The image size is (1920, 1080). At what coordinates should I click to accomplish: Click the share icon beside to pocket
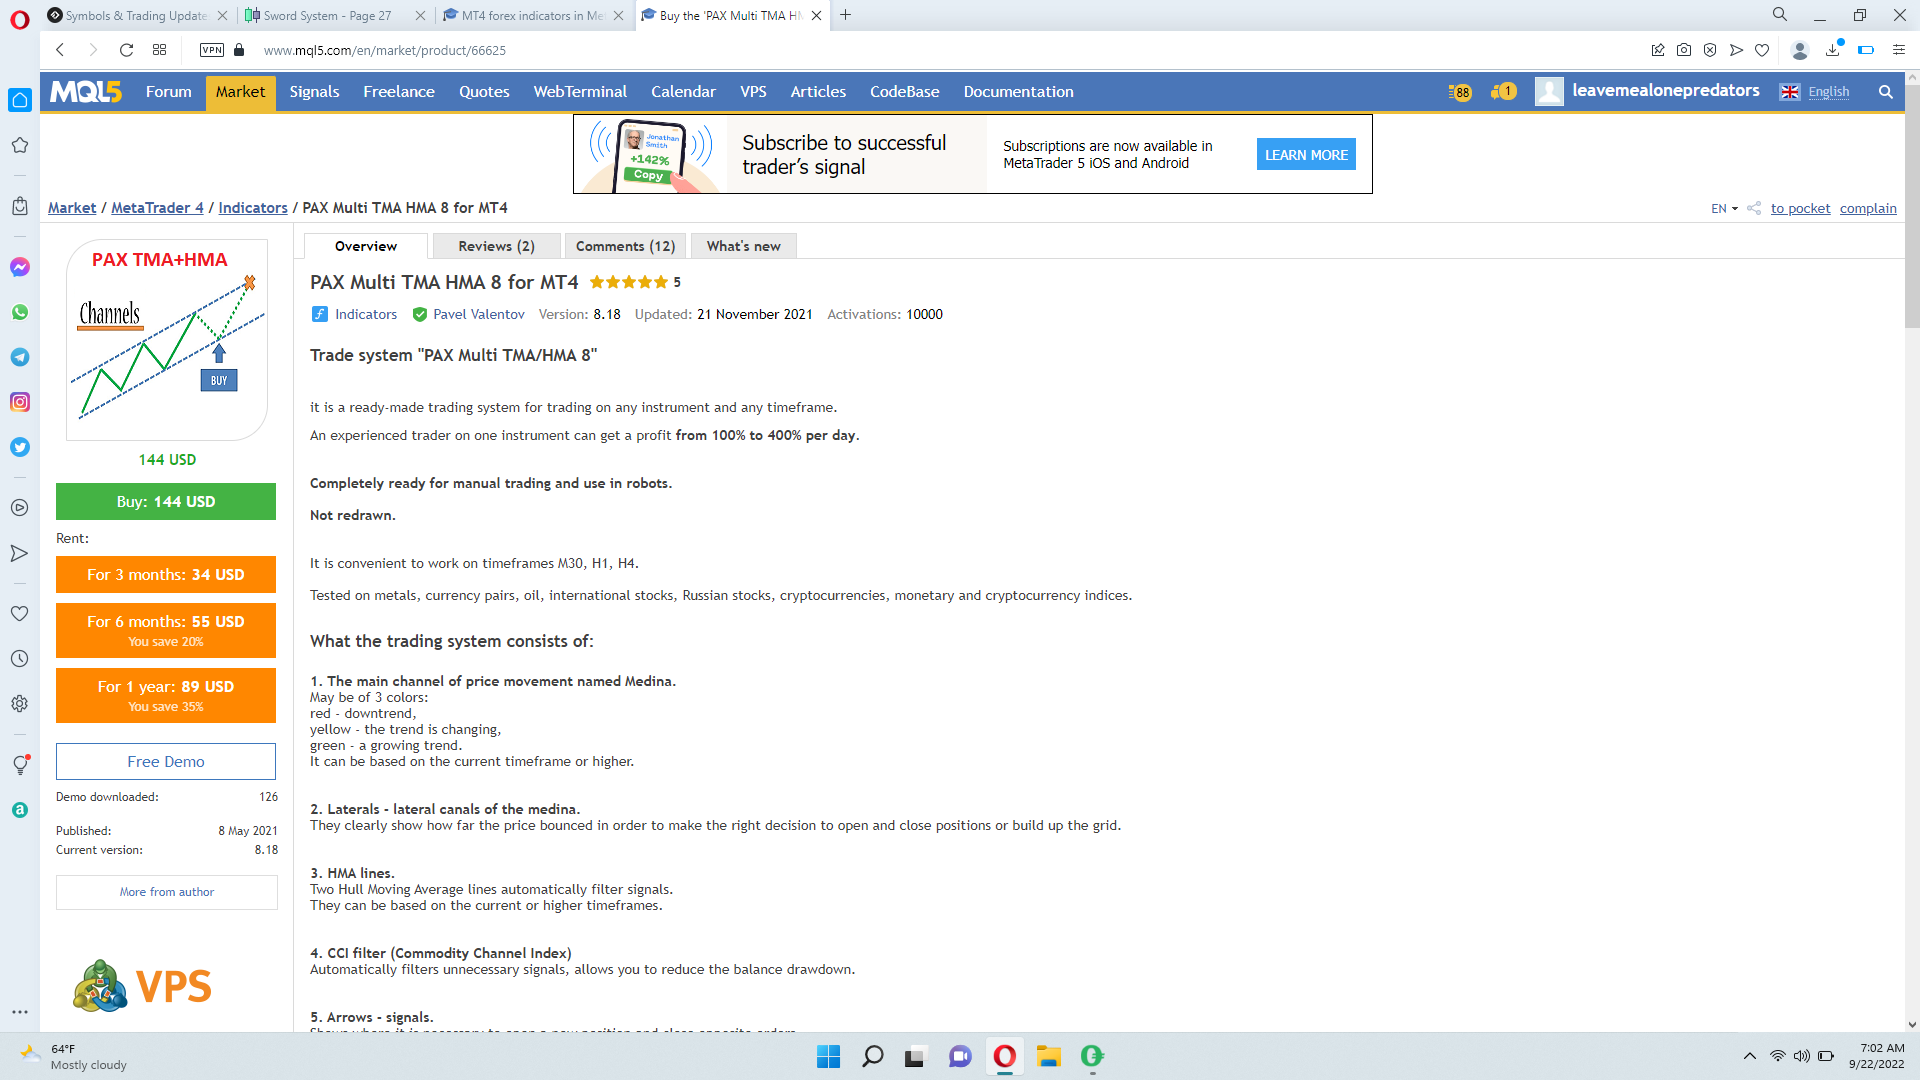[x=1754, y=208]
